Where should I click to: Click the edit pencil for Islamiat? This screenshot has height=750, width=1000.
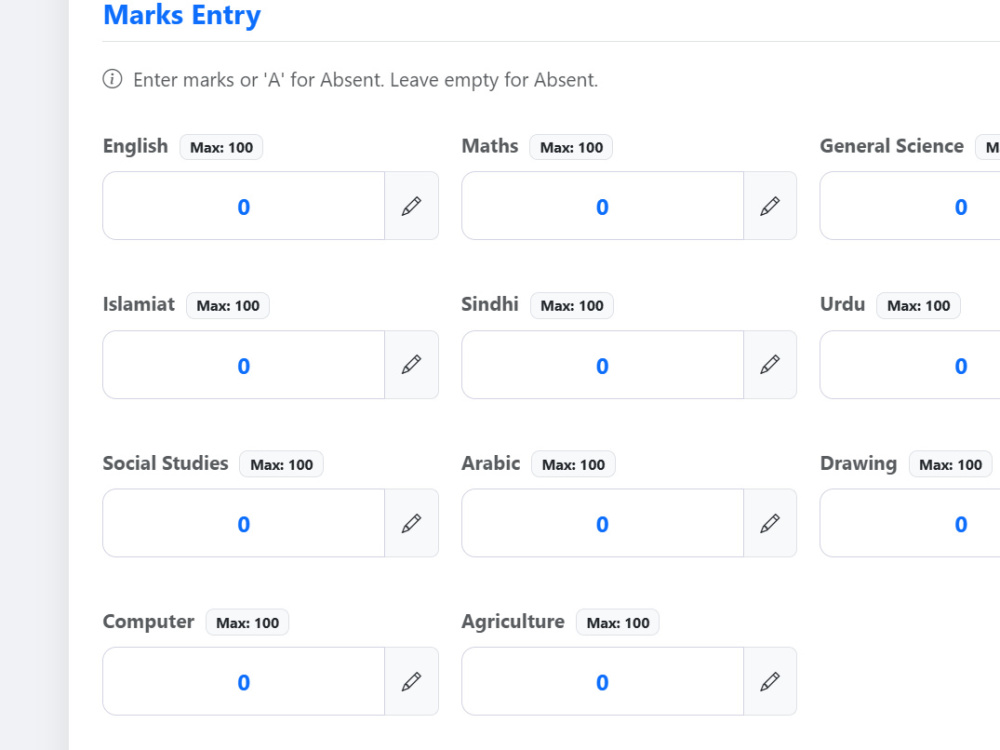pyautogui.click(x=411, y=365)
